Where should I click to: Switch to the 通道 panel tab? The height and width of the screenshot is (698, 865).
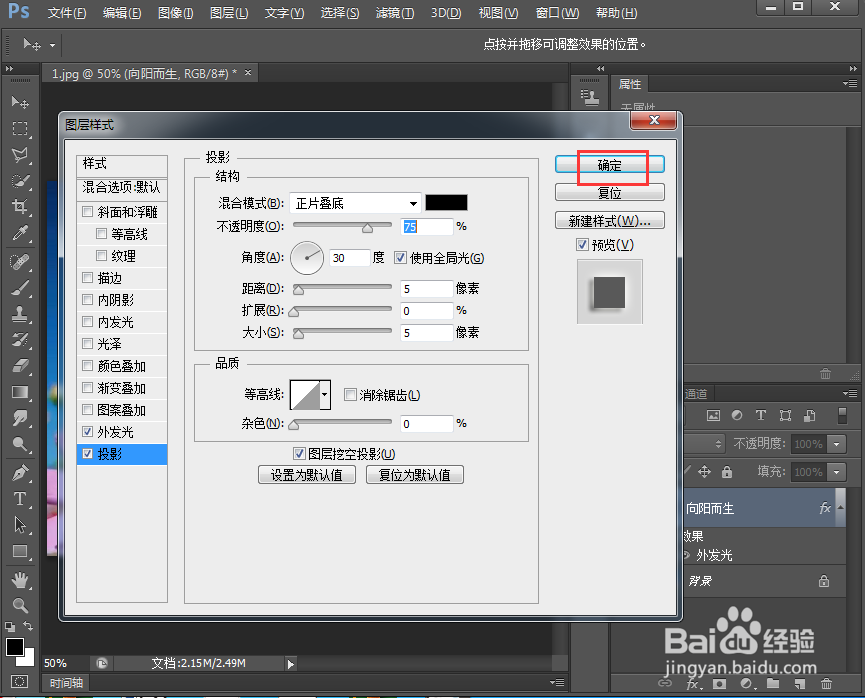point(696,393)
